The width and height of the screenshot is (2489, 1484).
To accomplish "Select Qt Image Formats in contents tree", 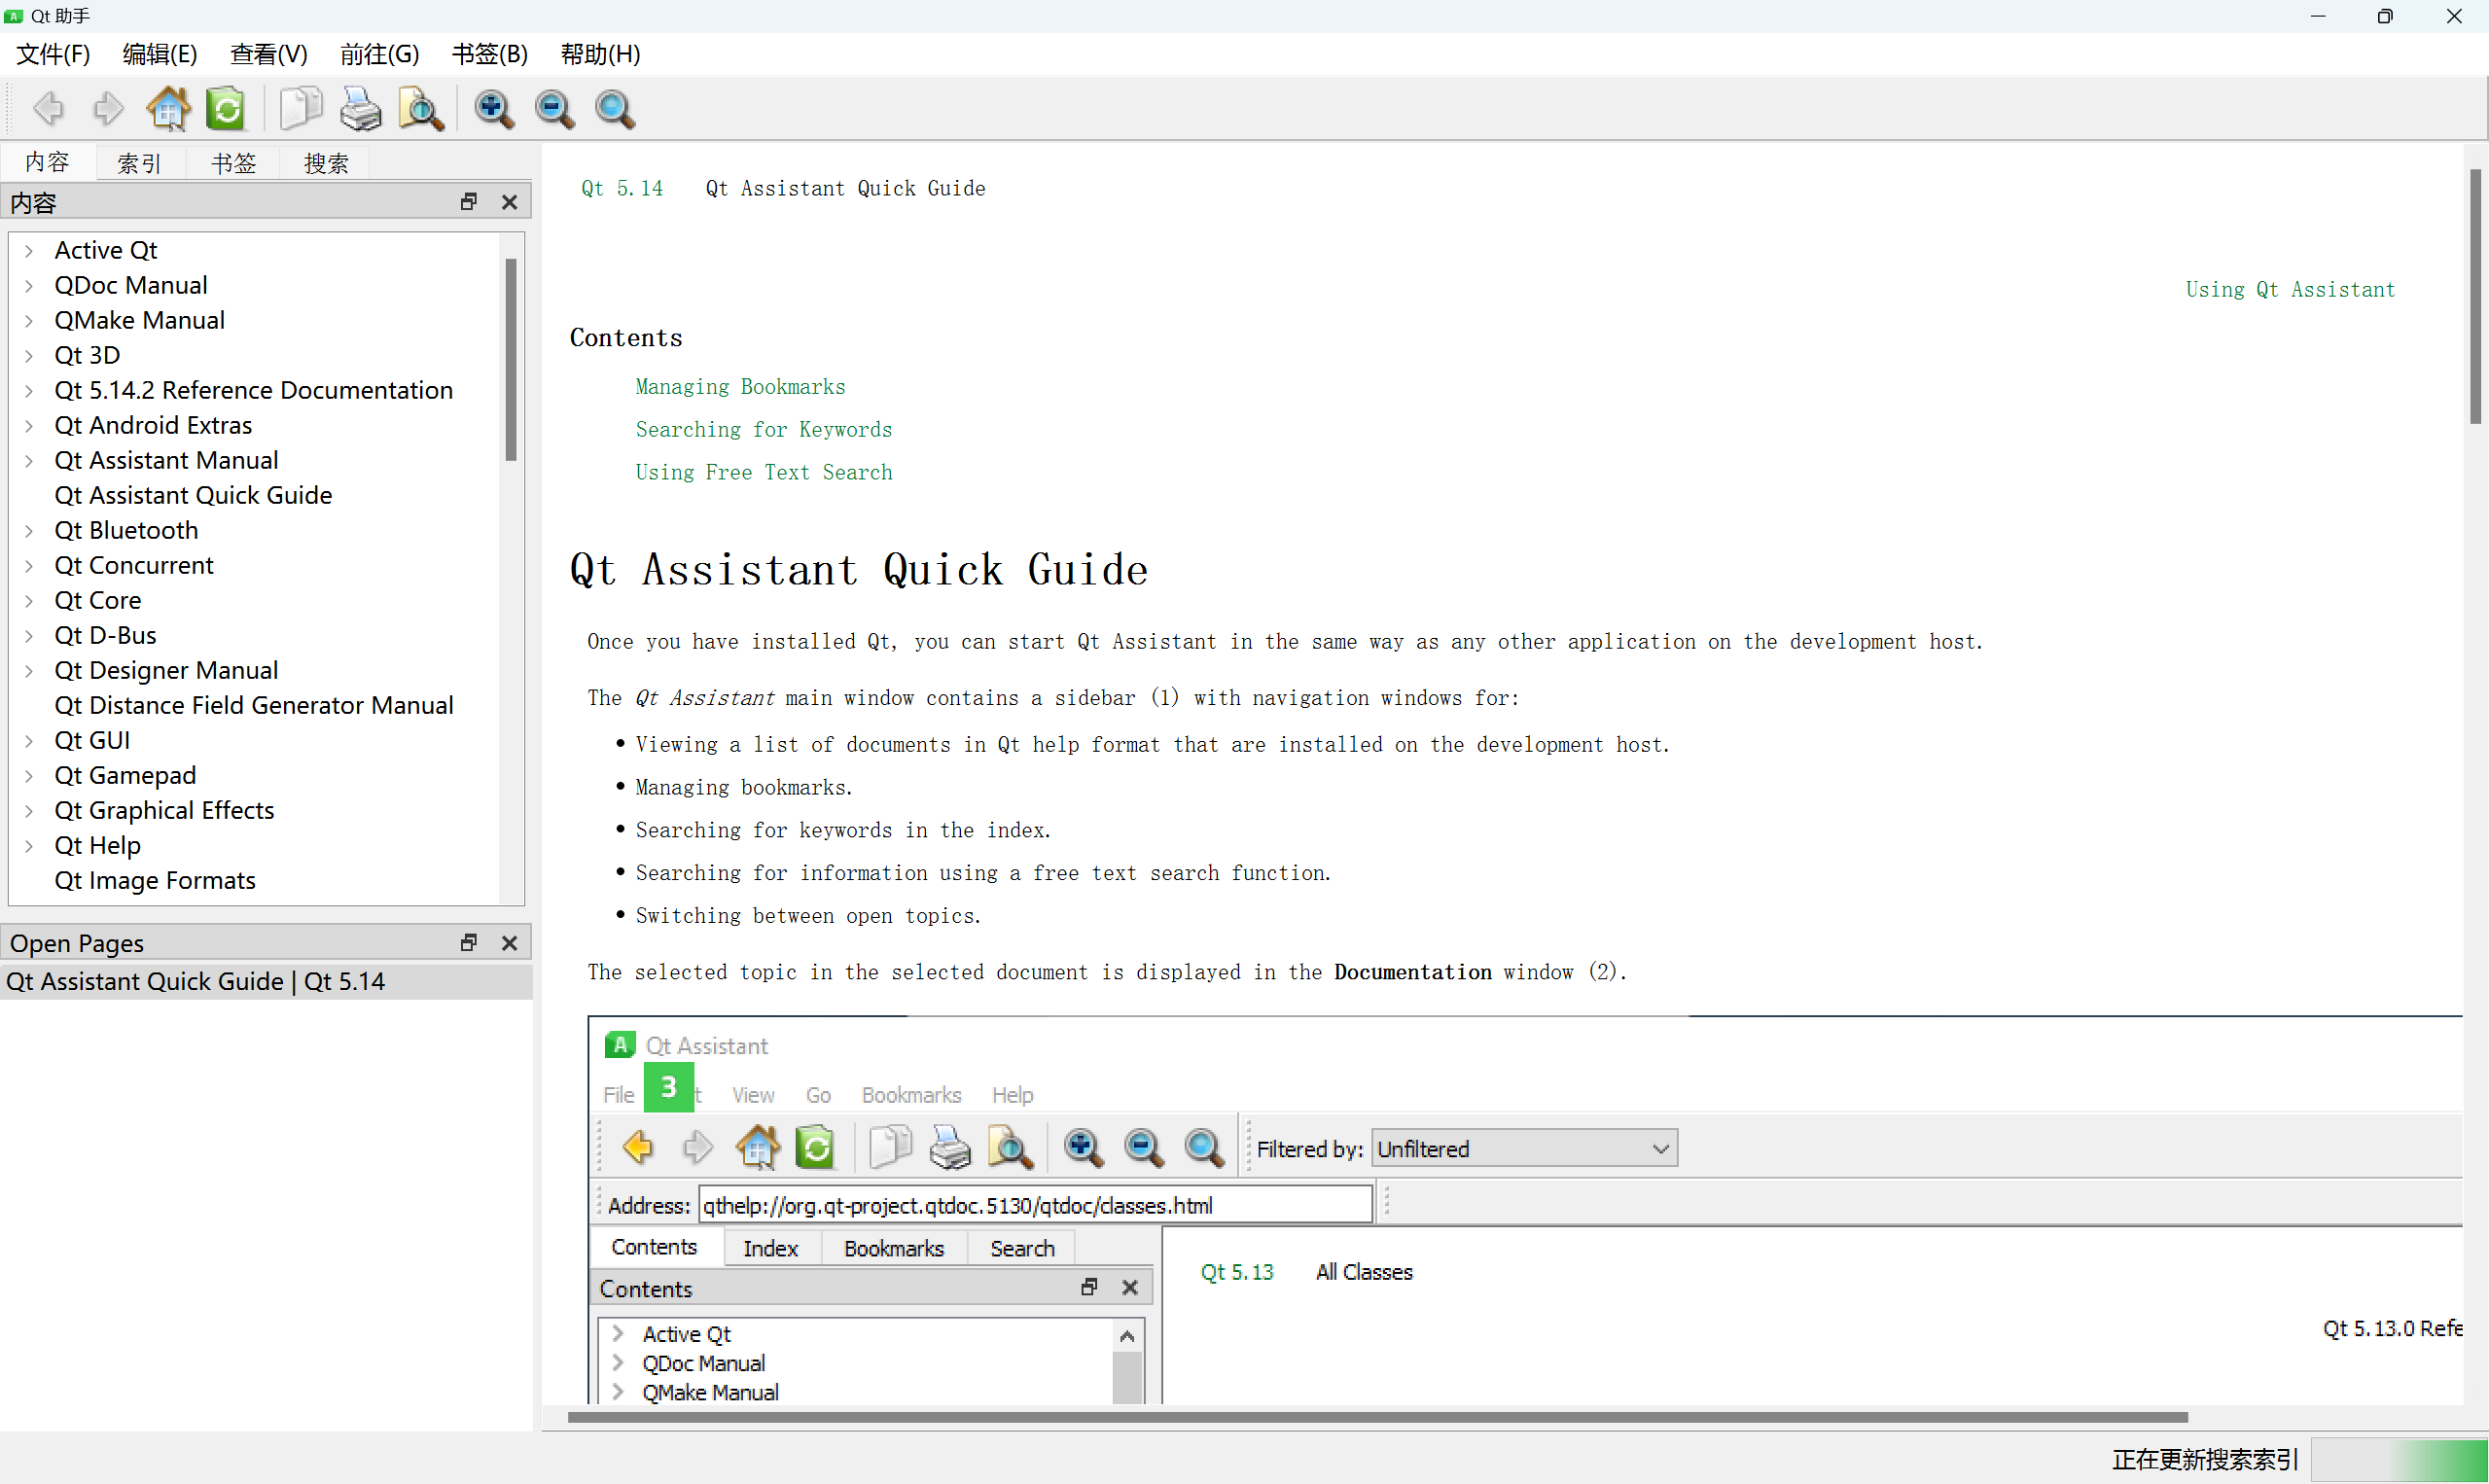I will [155, 881].
